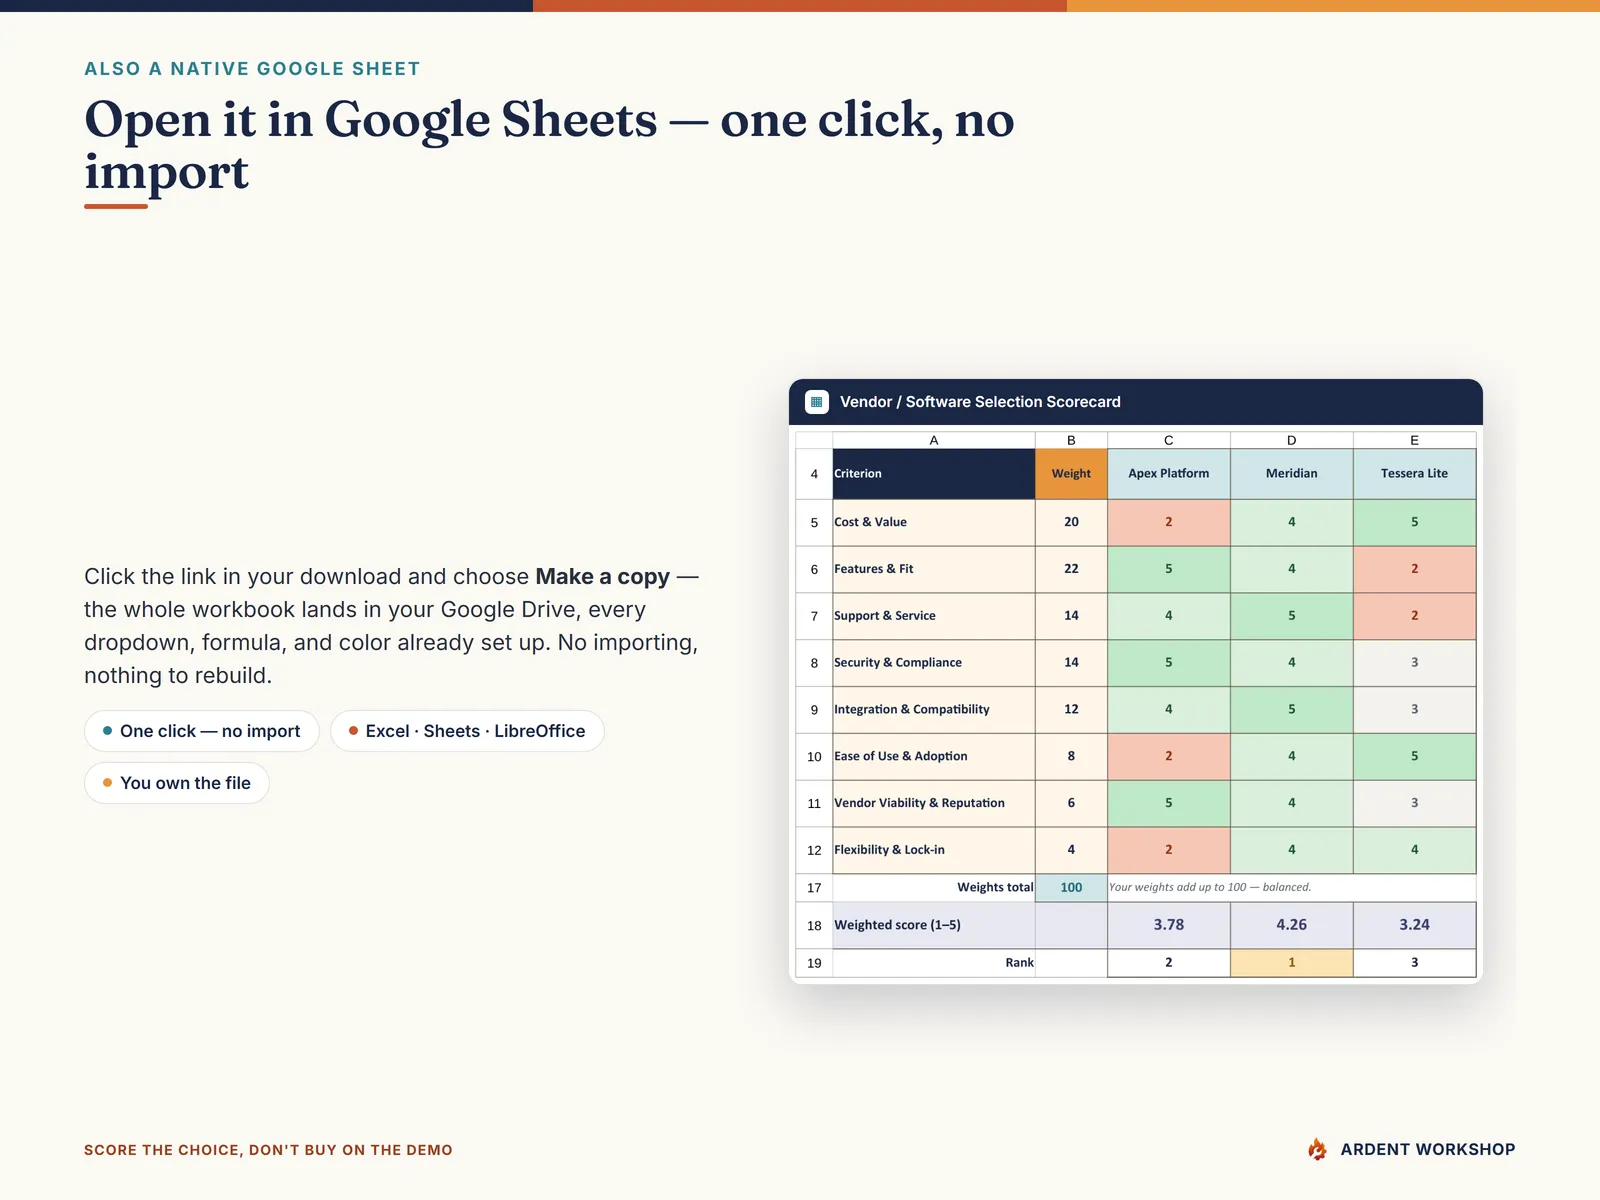1600x1200 pixels.
Task: Click the 'Tessera Lite' header cell
Action: coord(1415,474)
